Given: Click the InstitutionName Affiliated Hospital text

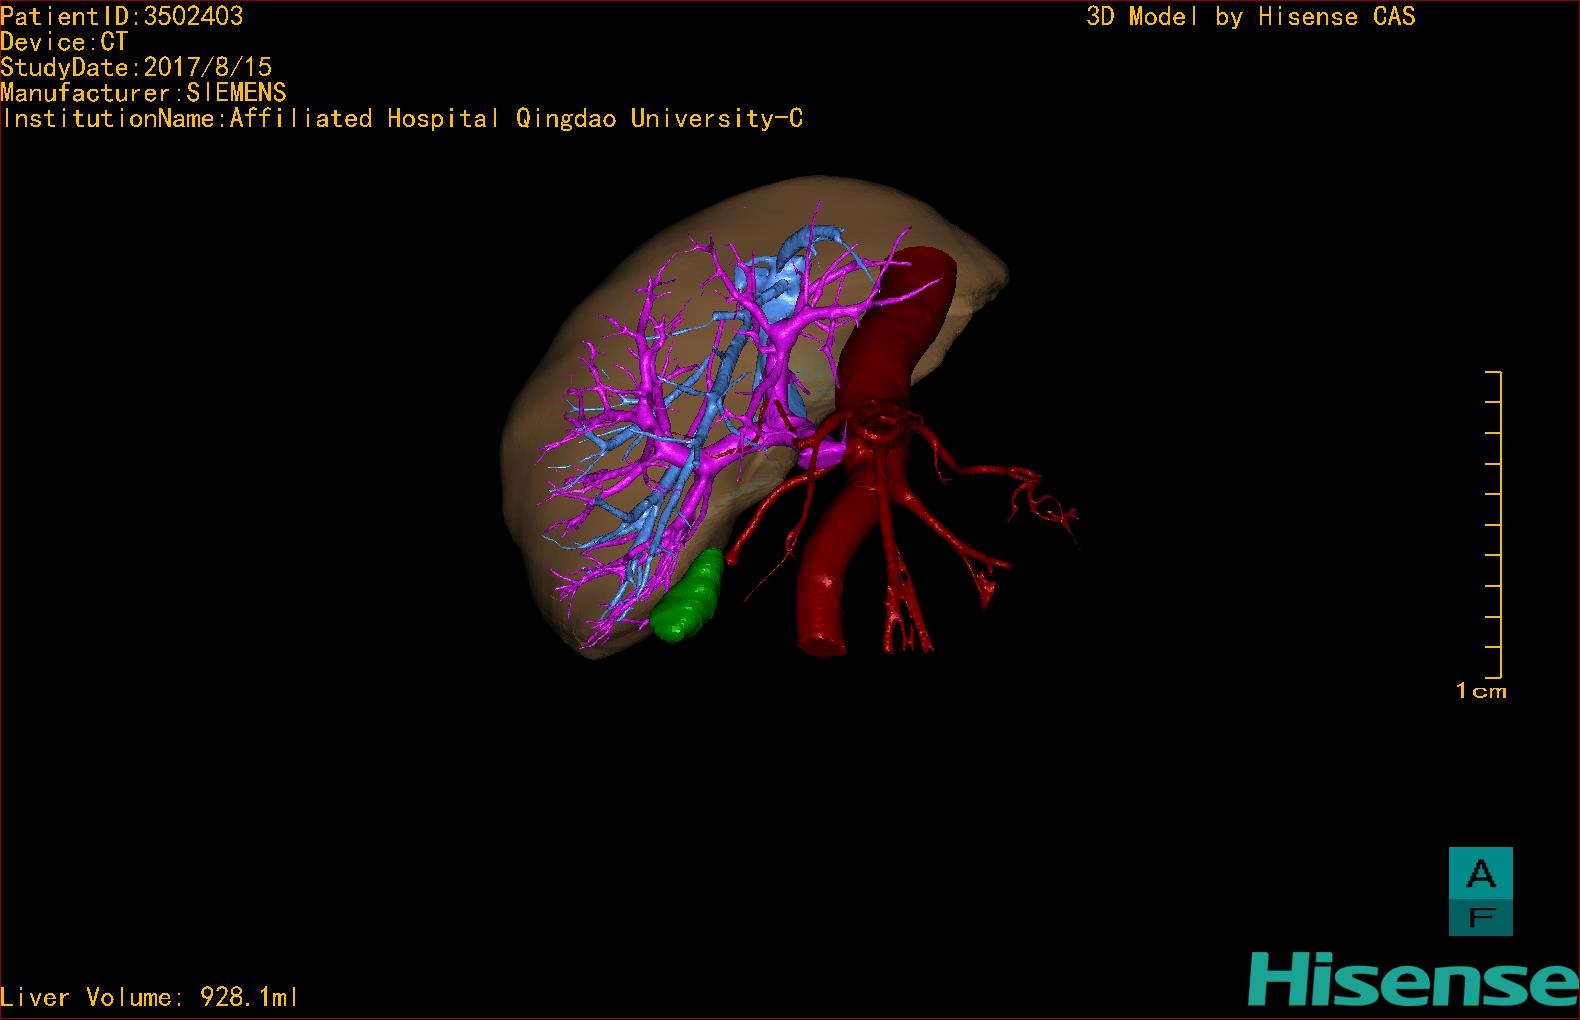Looking at the screenshot, I should coord(403,119).
